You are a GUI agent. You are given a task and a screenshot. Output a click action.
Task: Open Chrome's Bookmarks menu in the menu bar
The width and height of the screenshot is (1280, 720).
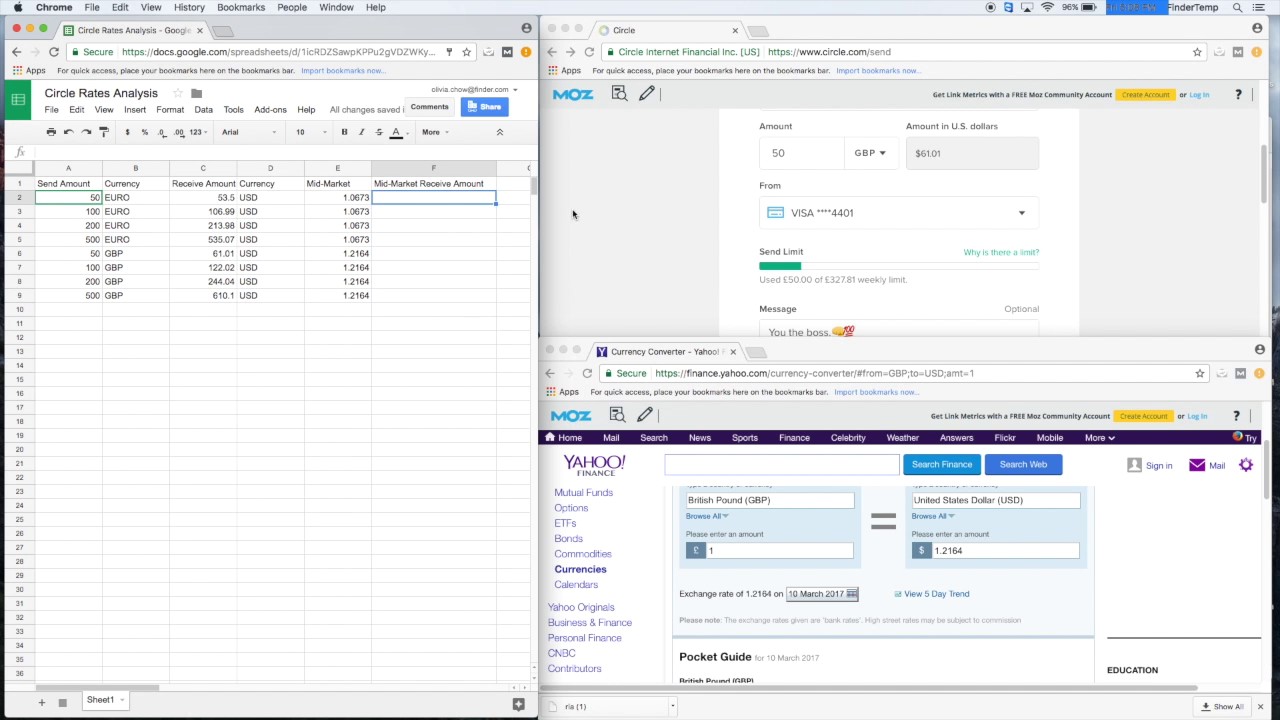pyautogui.click(x=241, y=7)
